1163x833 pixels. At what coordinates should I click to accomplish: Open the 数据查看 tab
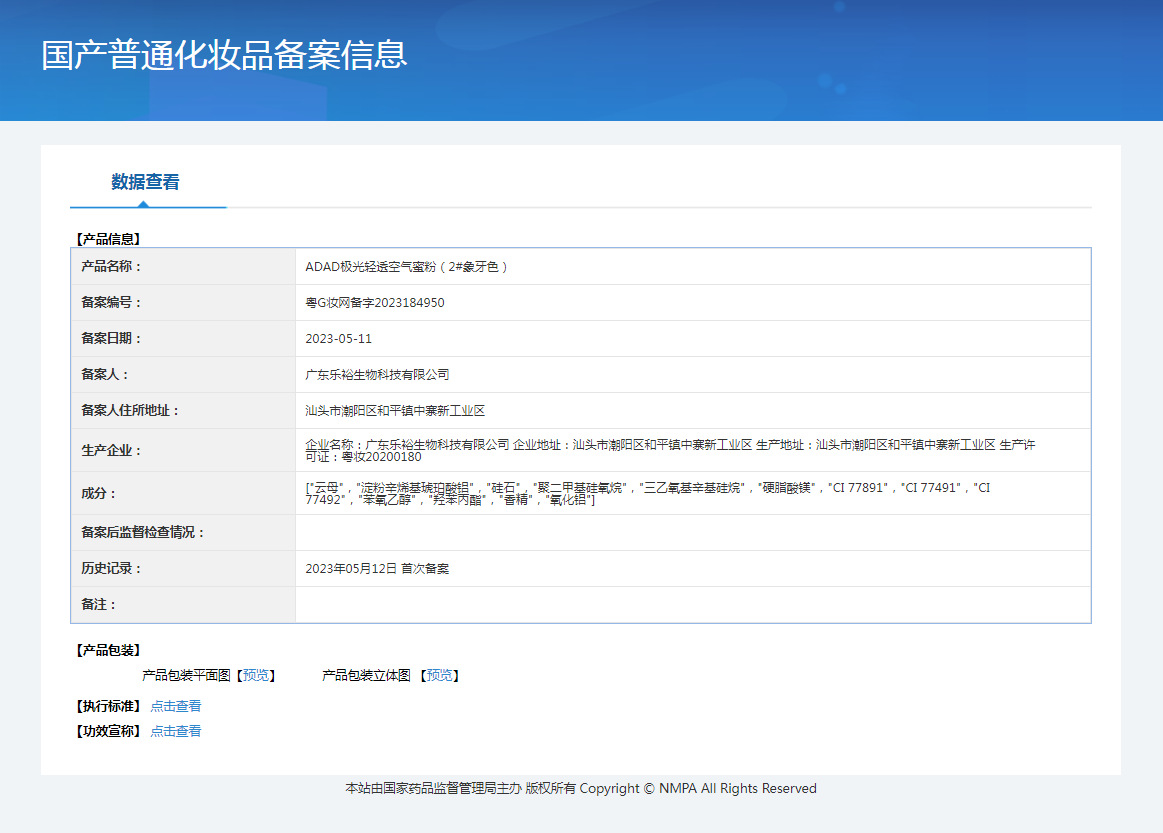(145, 182)
